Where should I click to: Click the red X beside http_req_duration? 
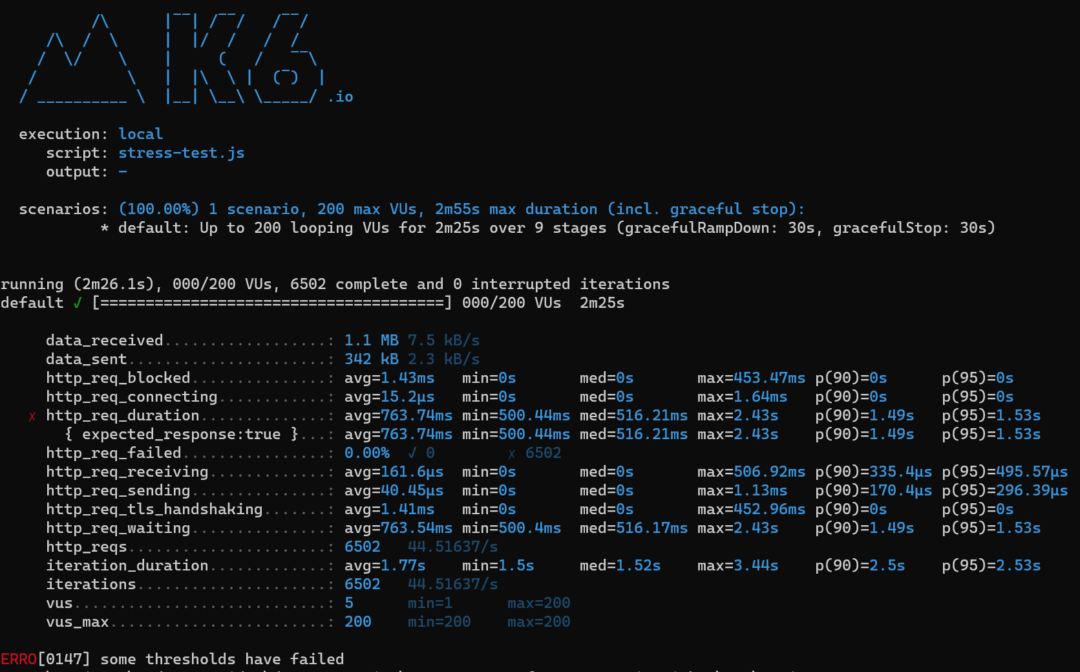tap(32, 416)
